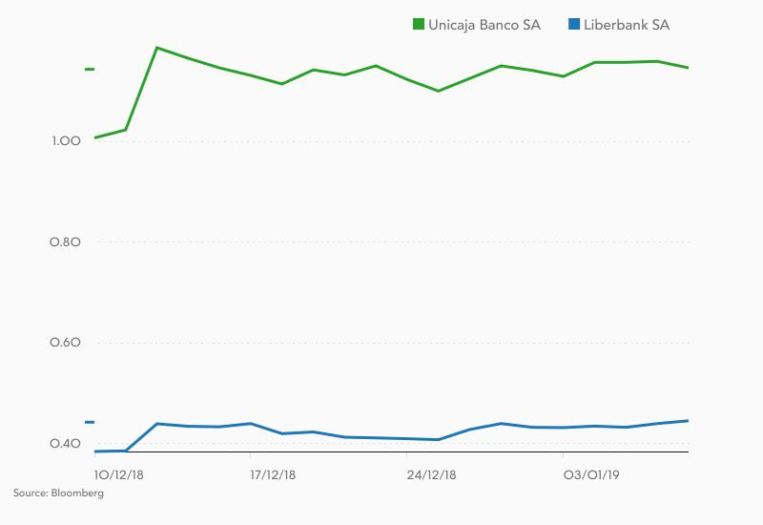Select the 17/12/18 date label
Image resolution: width=763 pixels, height=525 pixels.
click(273, 472)
